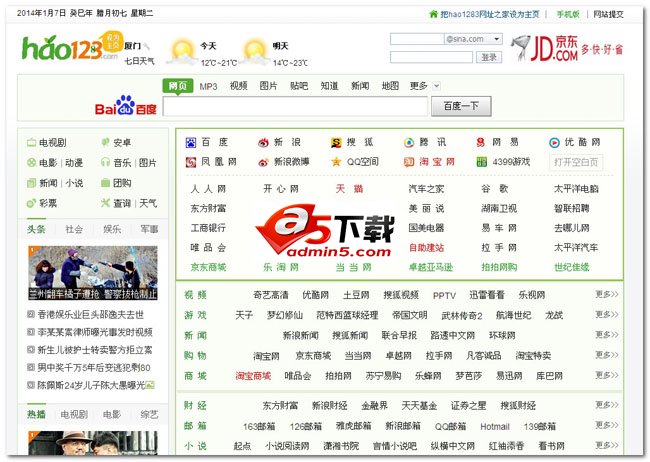Click the 电影 film reel icon
Image resolution: width=650 pixels, height=462 pixels.
click(32, 163)
